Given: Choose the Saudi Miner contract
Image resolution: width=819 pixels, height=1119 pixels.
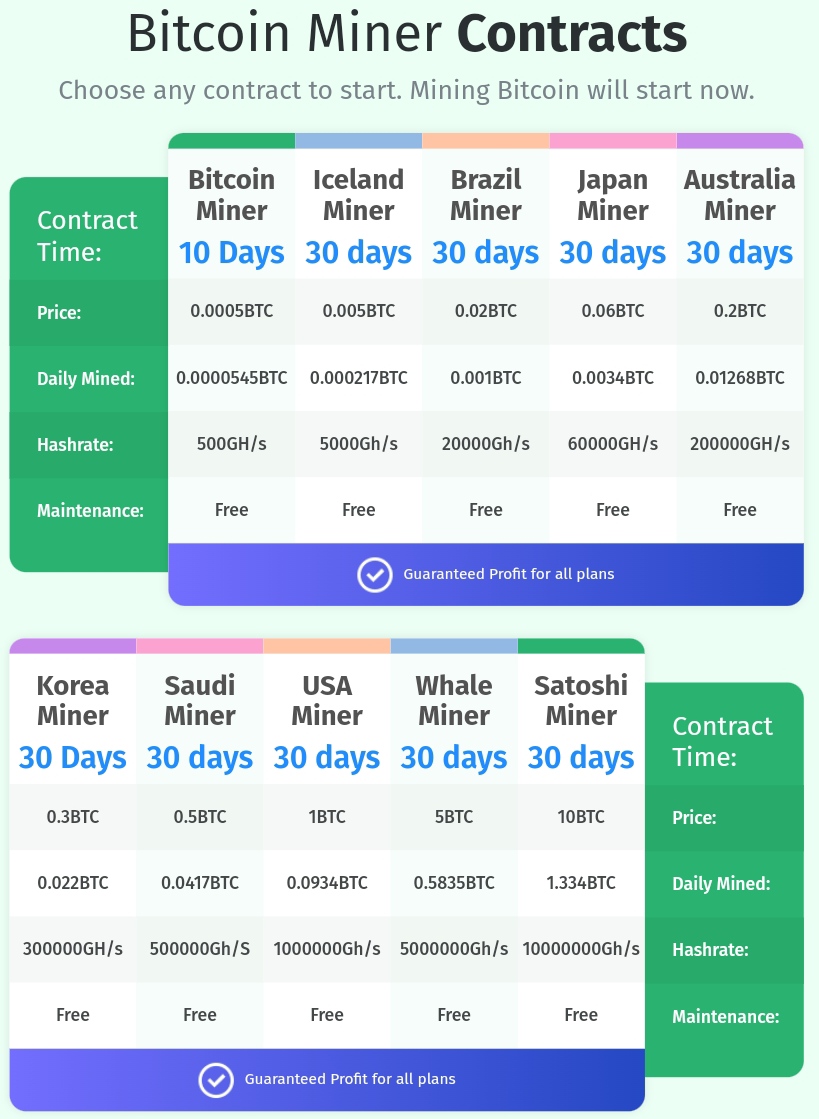Looking at the screenshot, I should (x=200, y=720).
